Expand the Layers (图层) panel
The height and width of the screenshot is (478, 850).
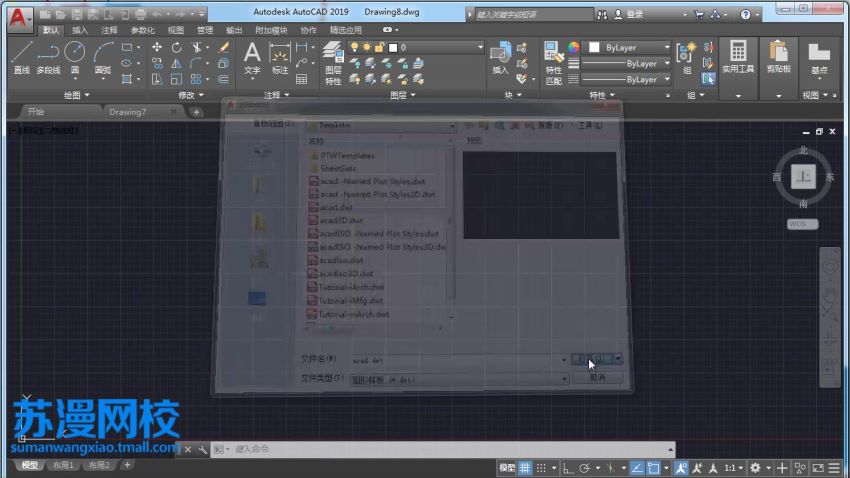click(403, 95)
